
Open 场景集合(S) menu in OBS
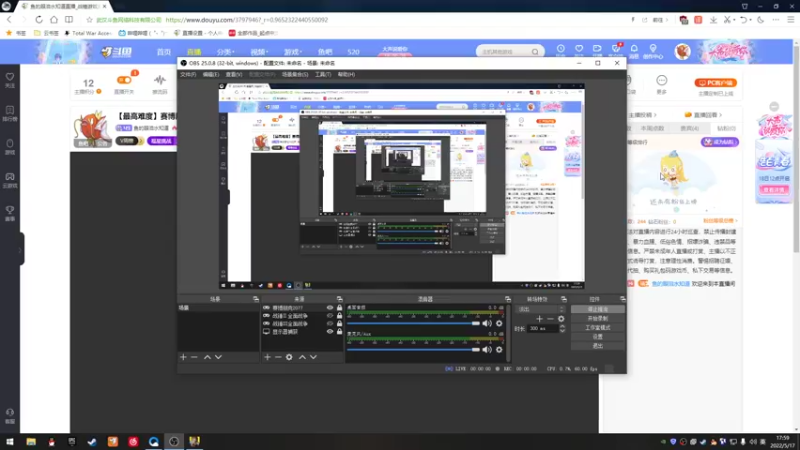click(295, 74)
